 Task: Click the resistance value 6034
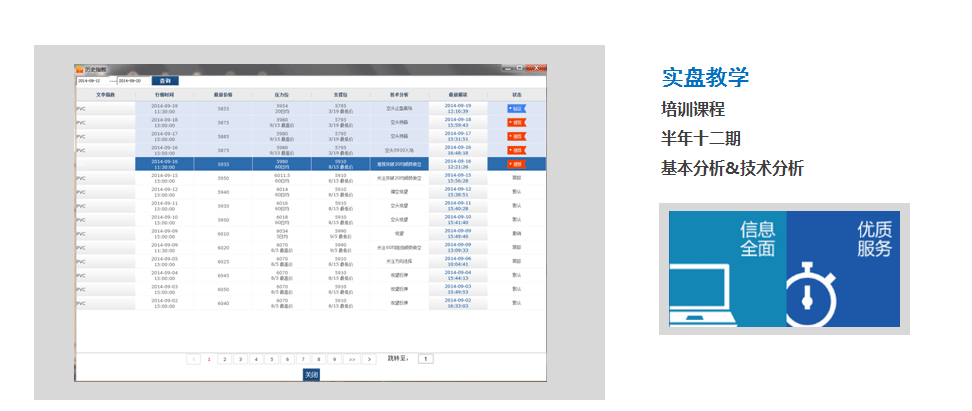(282, 231)
